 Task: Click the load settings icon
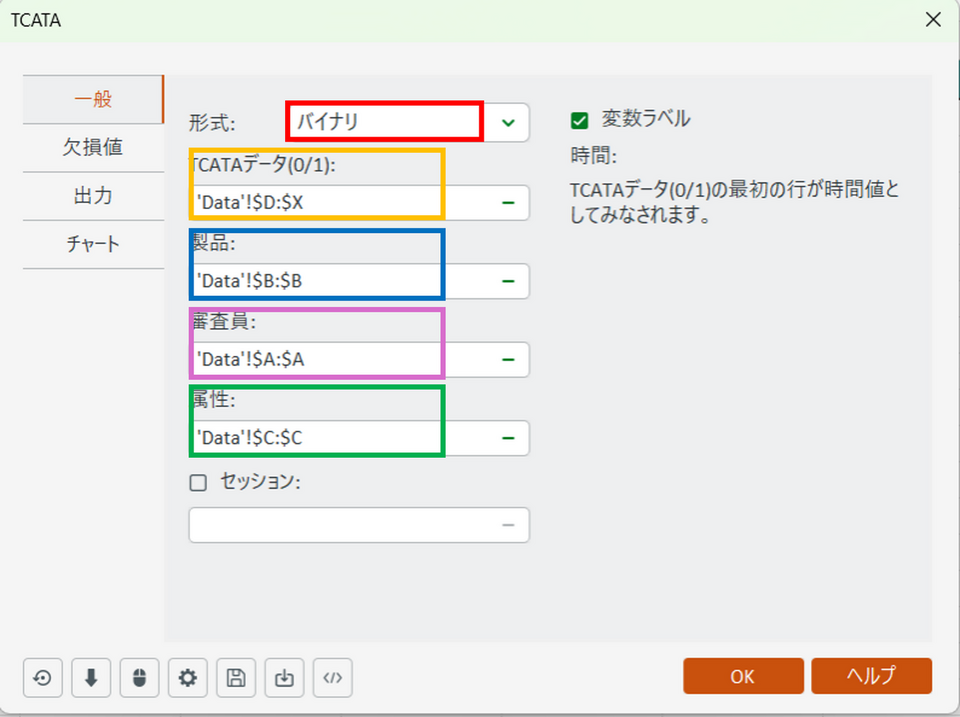(285, 678)
